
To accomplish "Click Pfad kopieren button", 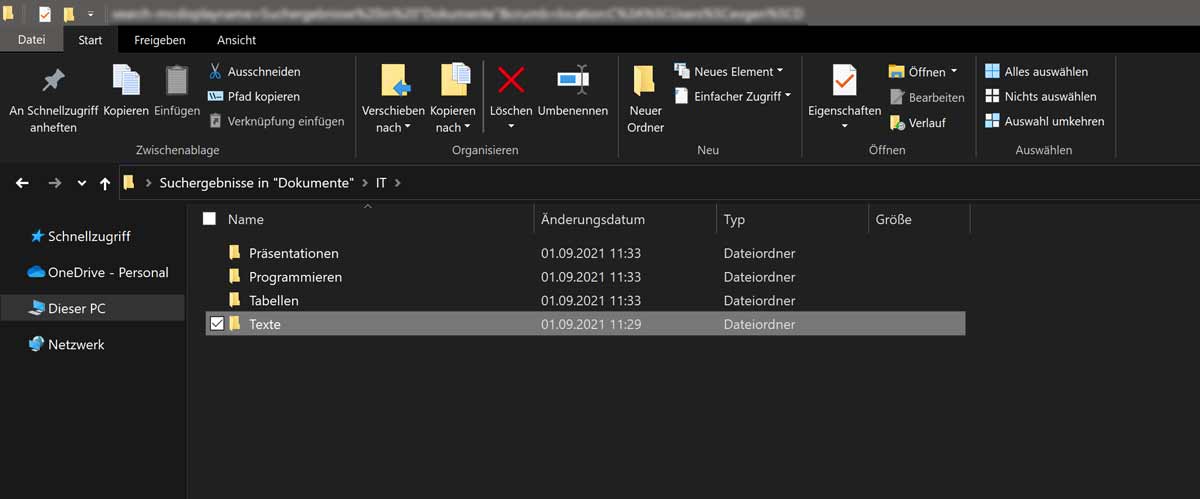I will pos(254,97).
